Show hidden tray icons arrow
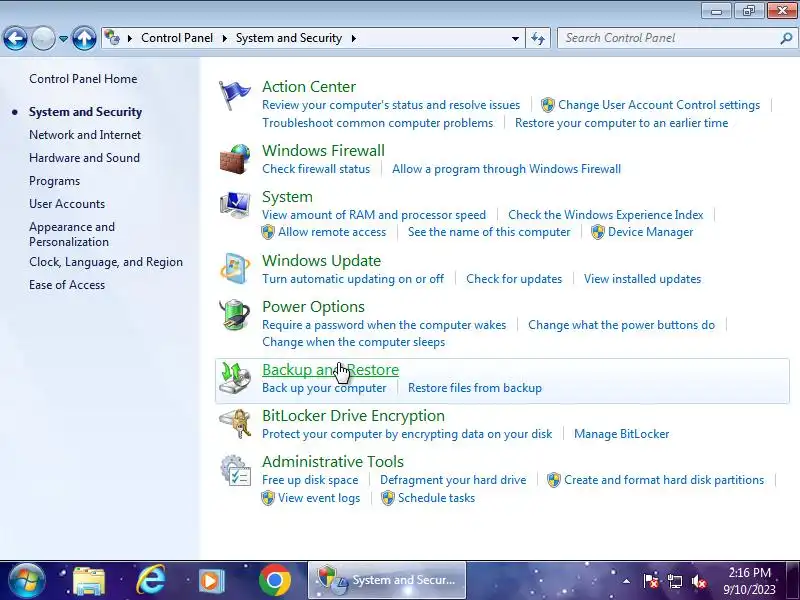Screen dimensions: 800x600 627,581
